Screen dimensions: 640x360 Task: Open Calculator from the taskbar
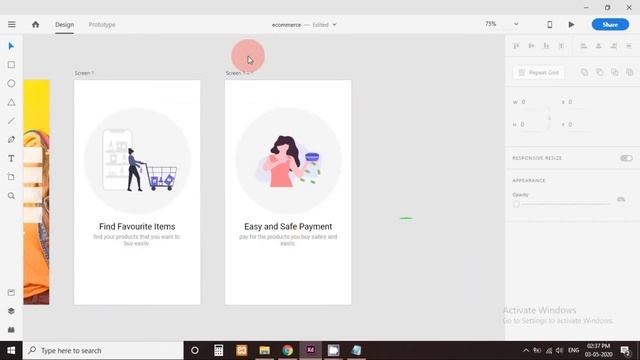click(x=218, y=350)
